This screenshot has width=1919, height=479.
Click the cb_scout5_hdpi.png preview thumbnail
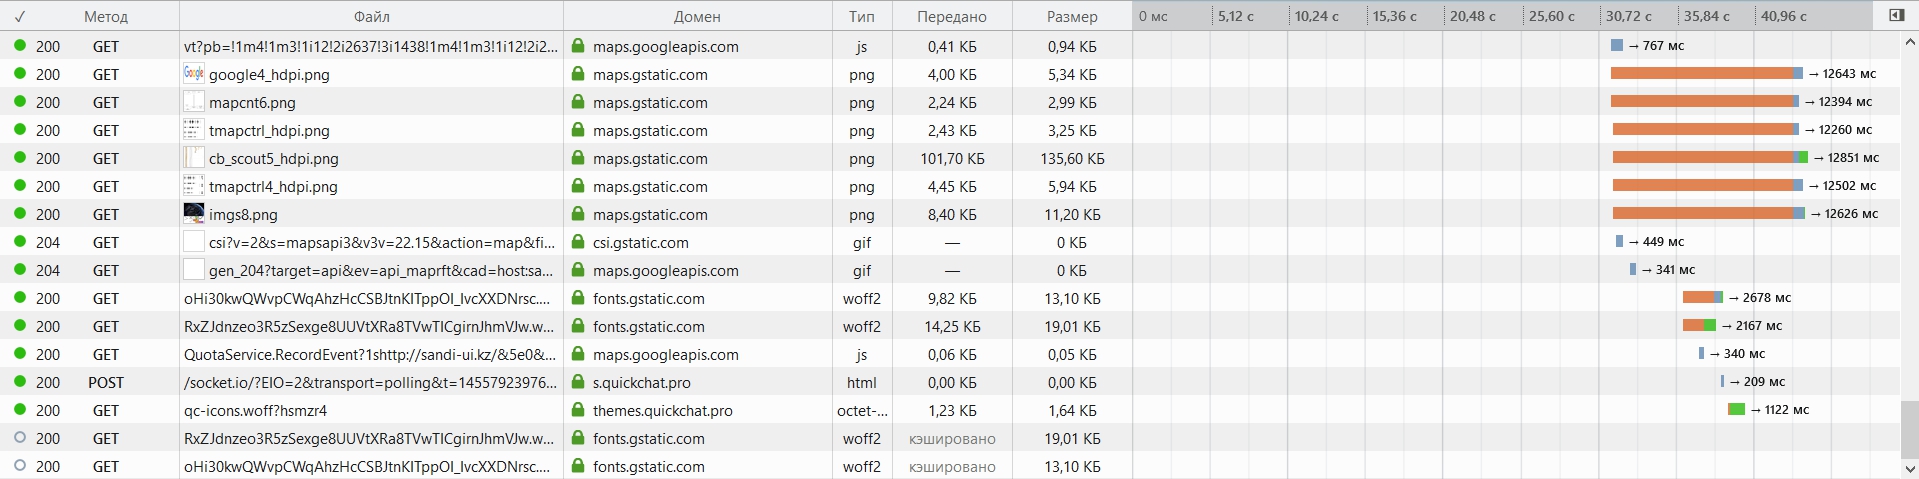coord(194,158)
